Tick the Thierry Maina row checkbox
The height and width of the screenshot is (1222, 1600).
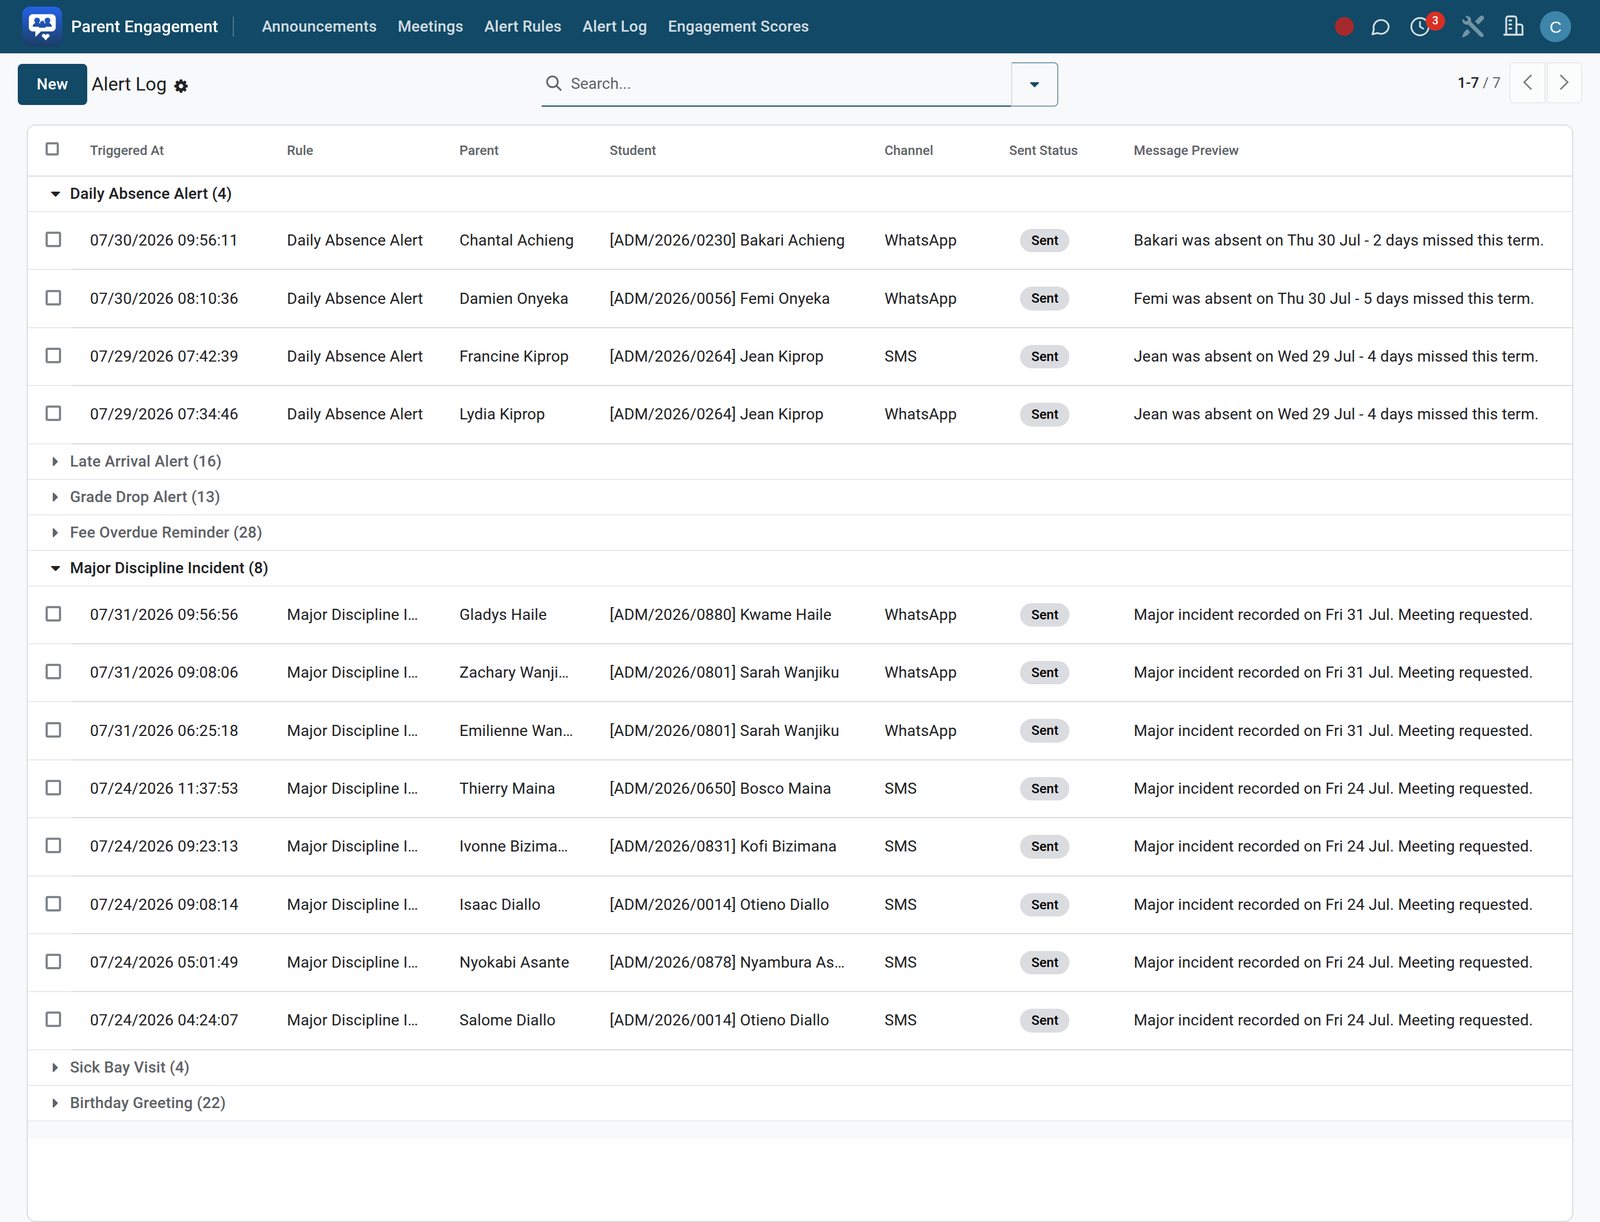click(x=53, y=788)
